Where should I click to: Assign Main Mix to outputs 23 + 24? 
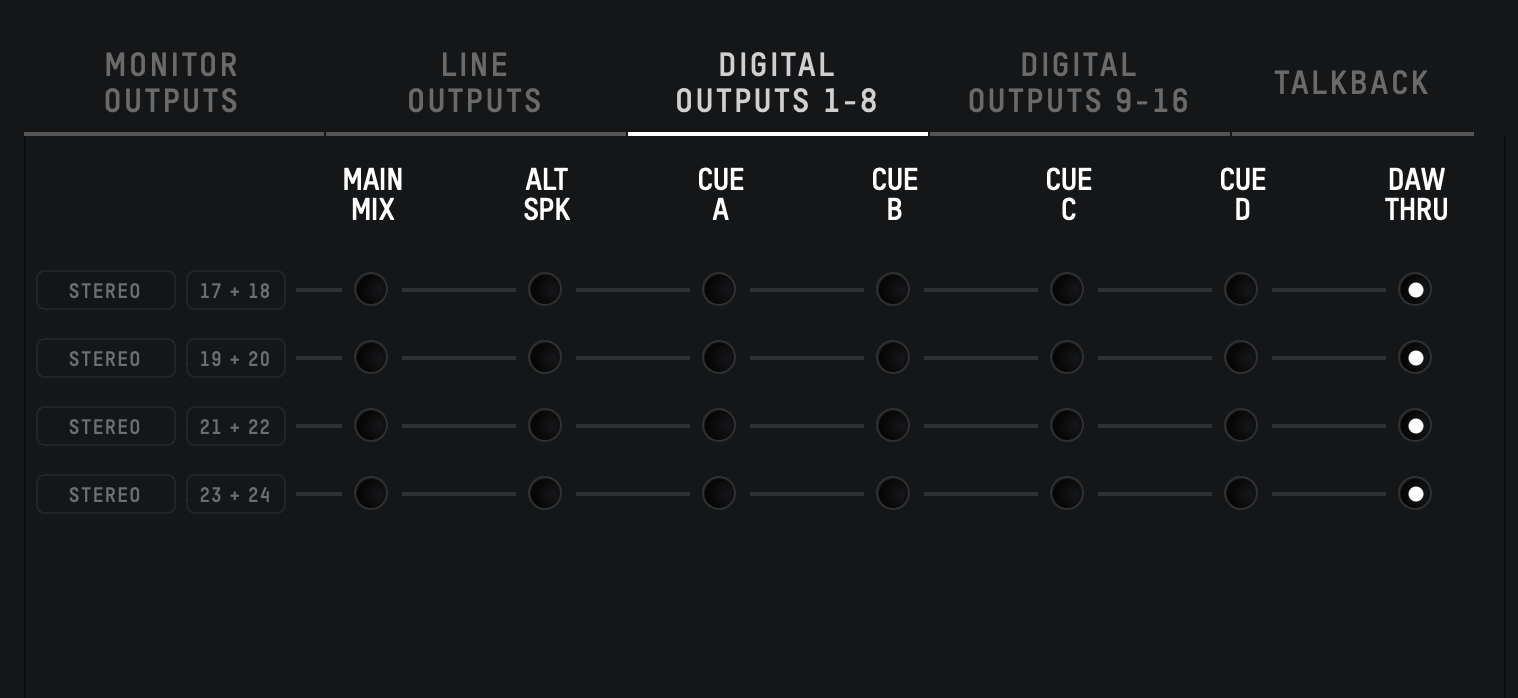tap(371, 494)
